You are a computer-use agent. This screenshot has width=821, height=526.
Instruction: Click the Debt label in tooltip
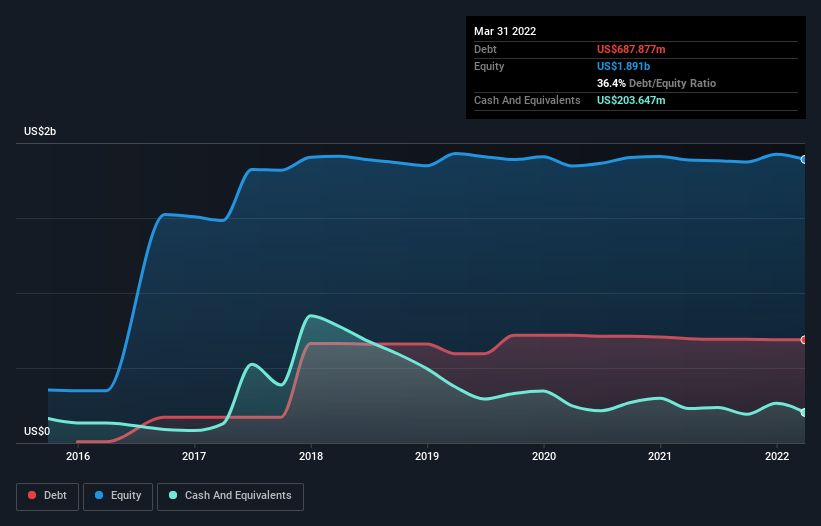tap(485, 49)
